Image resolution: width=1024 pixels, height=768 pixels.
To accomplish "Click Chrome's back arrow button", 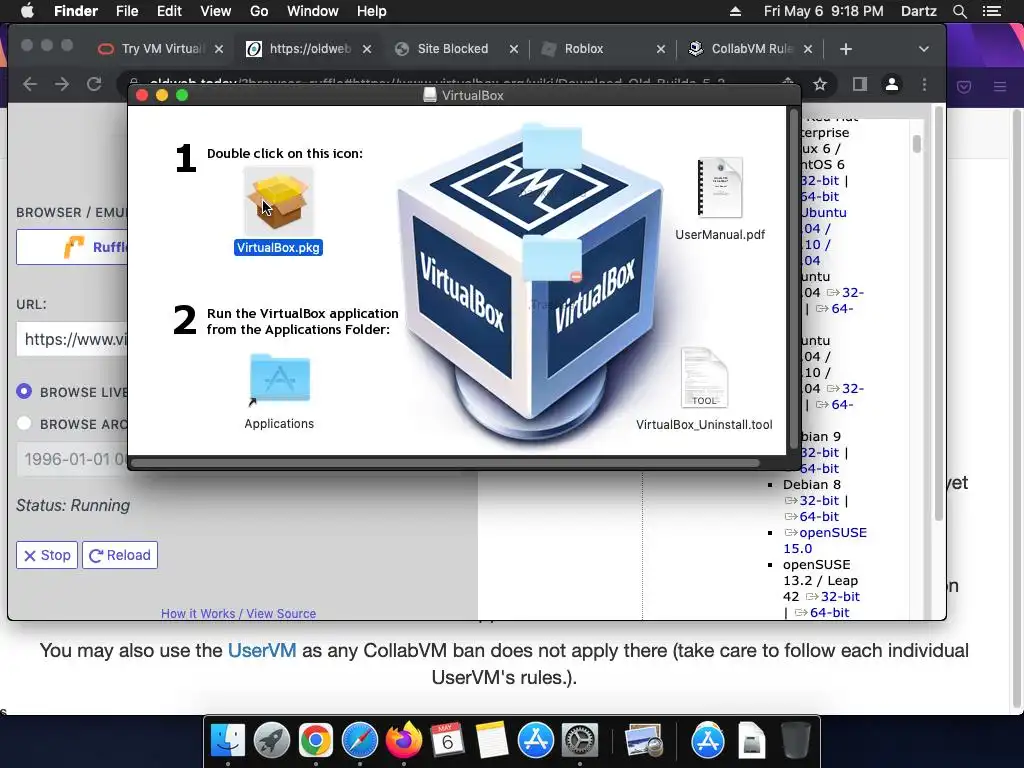I will pos(30,84).
